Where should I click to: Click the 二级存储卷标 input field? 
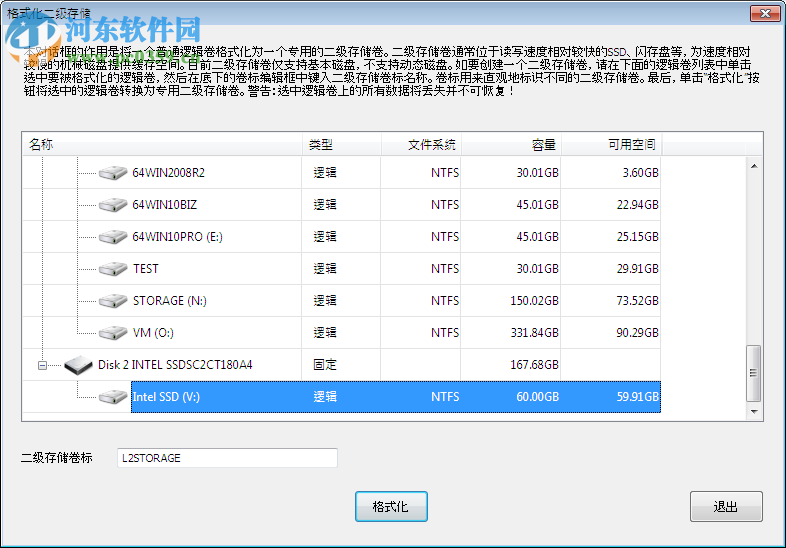227,458
